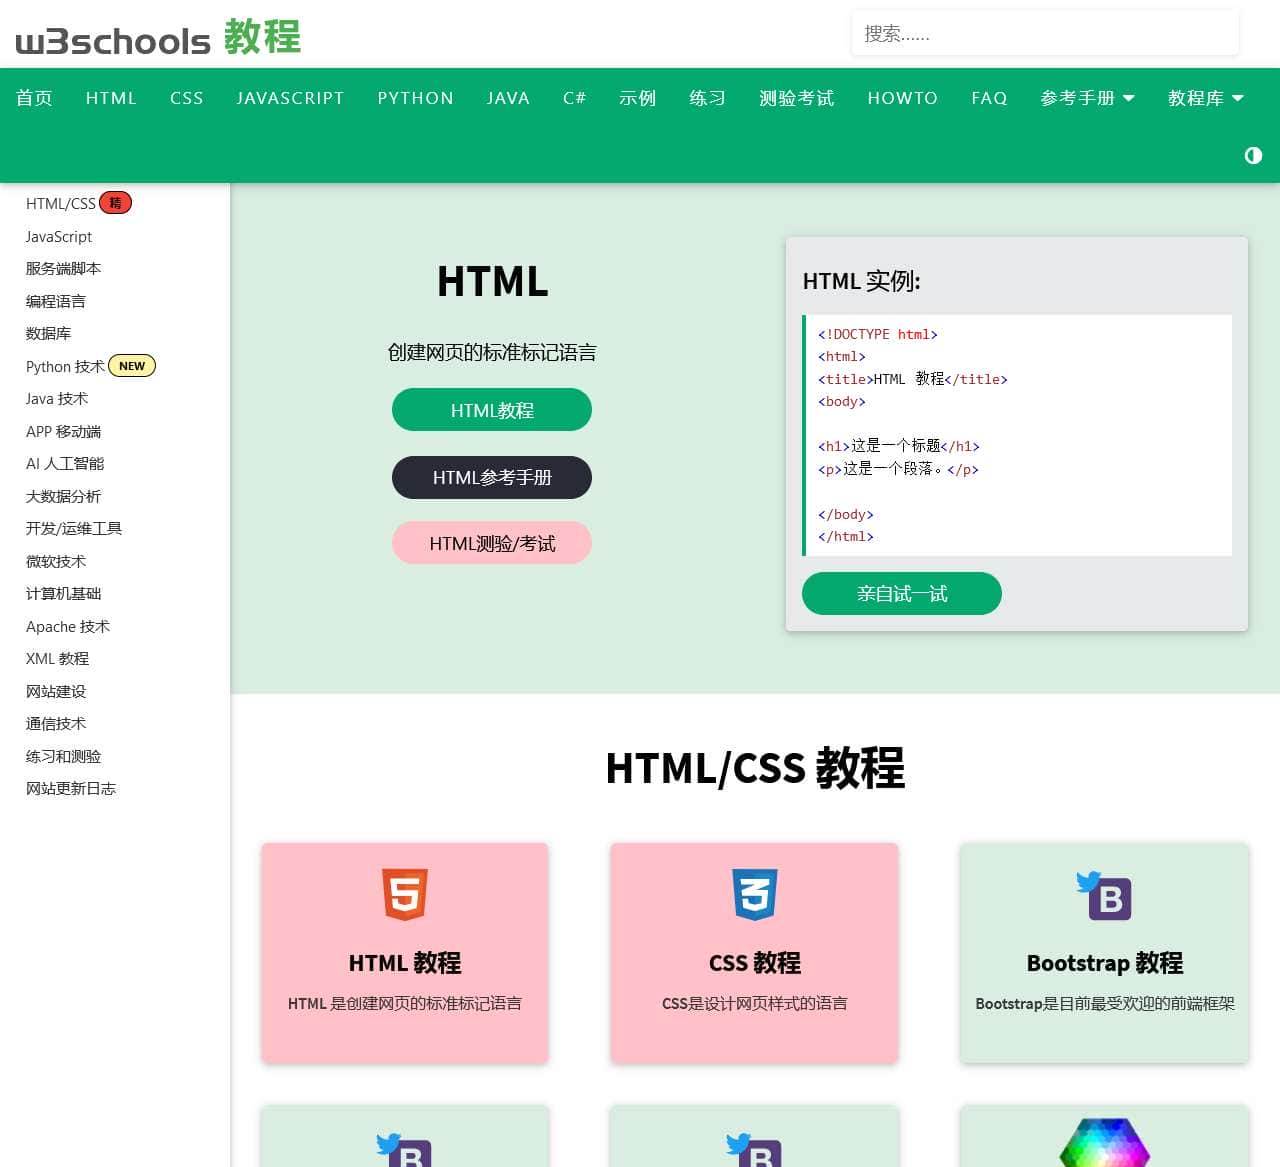Open CSS in the top navigation bar
This screenshot has width=1280, height=1167.
(x=187, y=98)
